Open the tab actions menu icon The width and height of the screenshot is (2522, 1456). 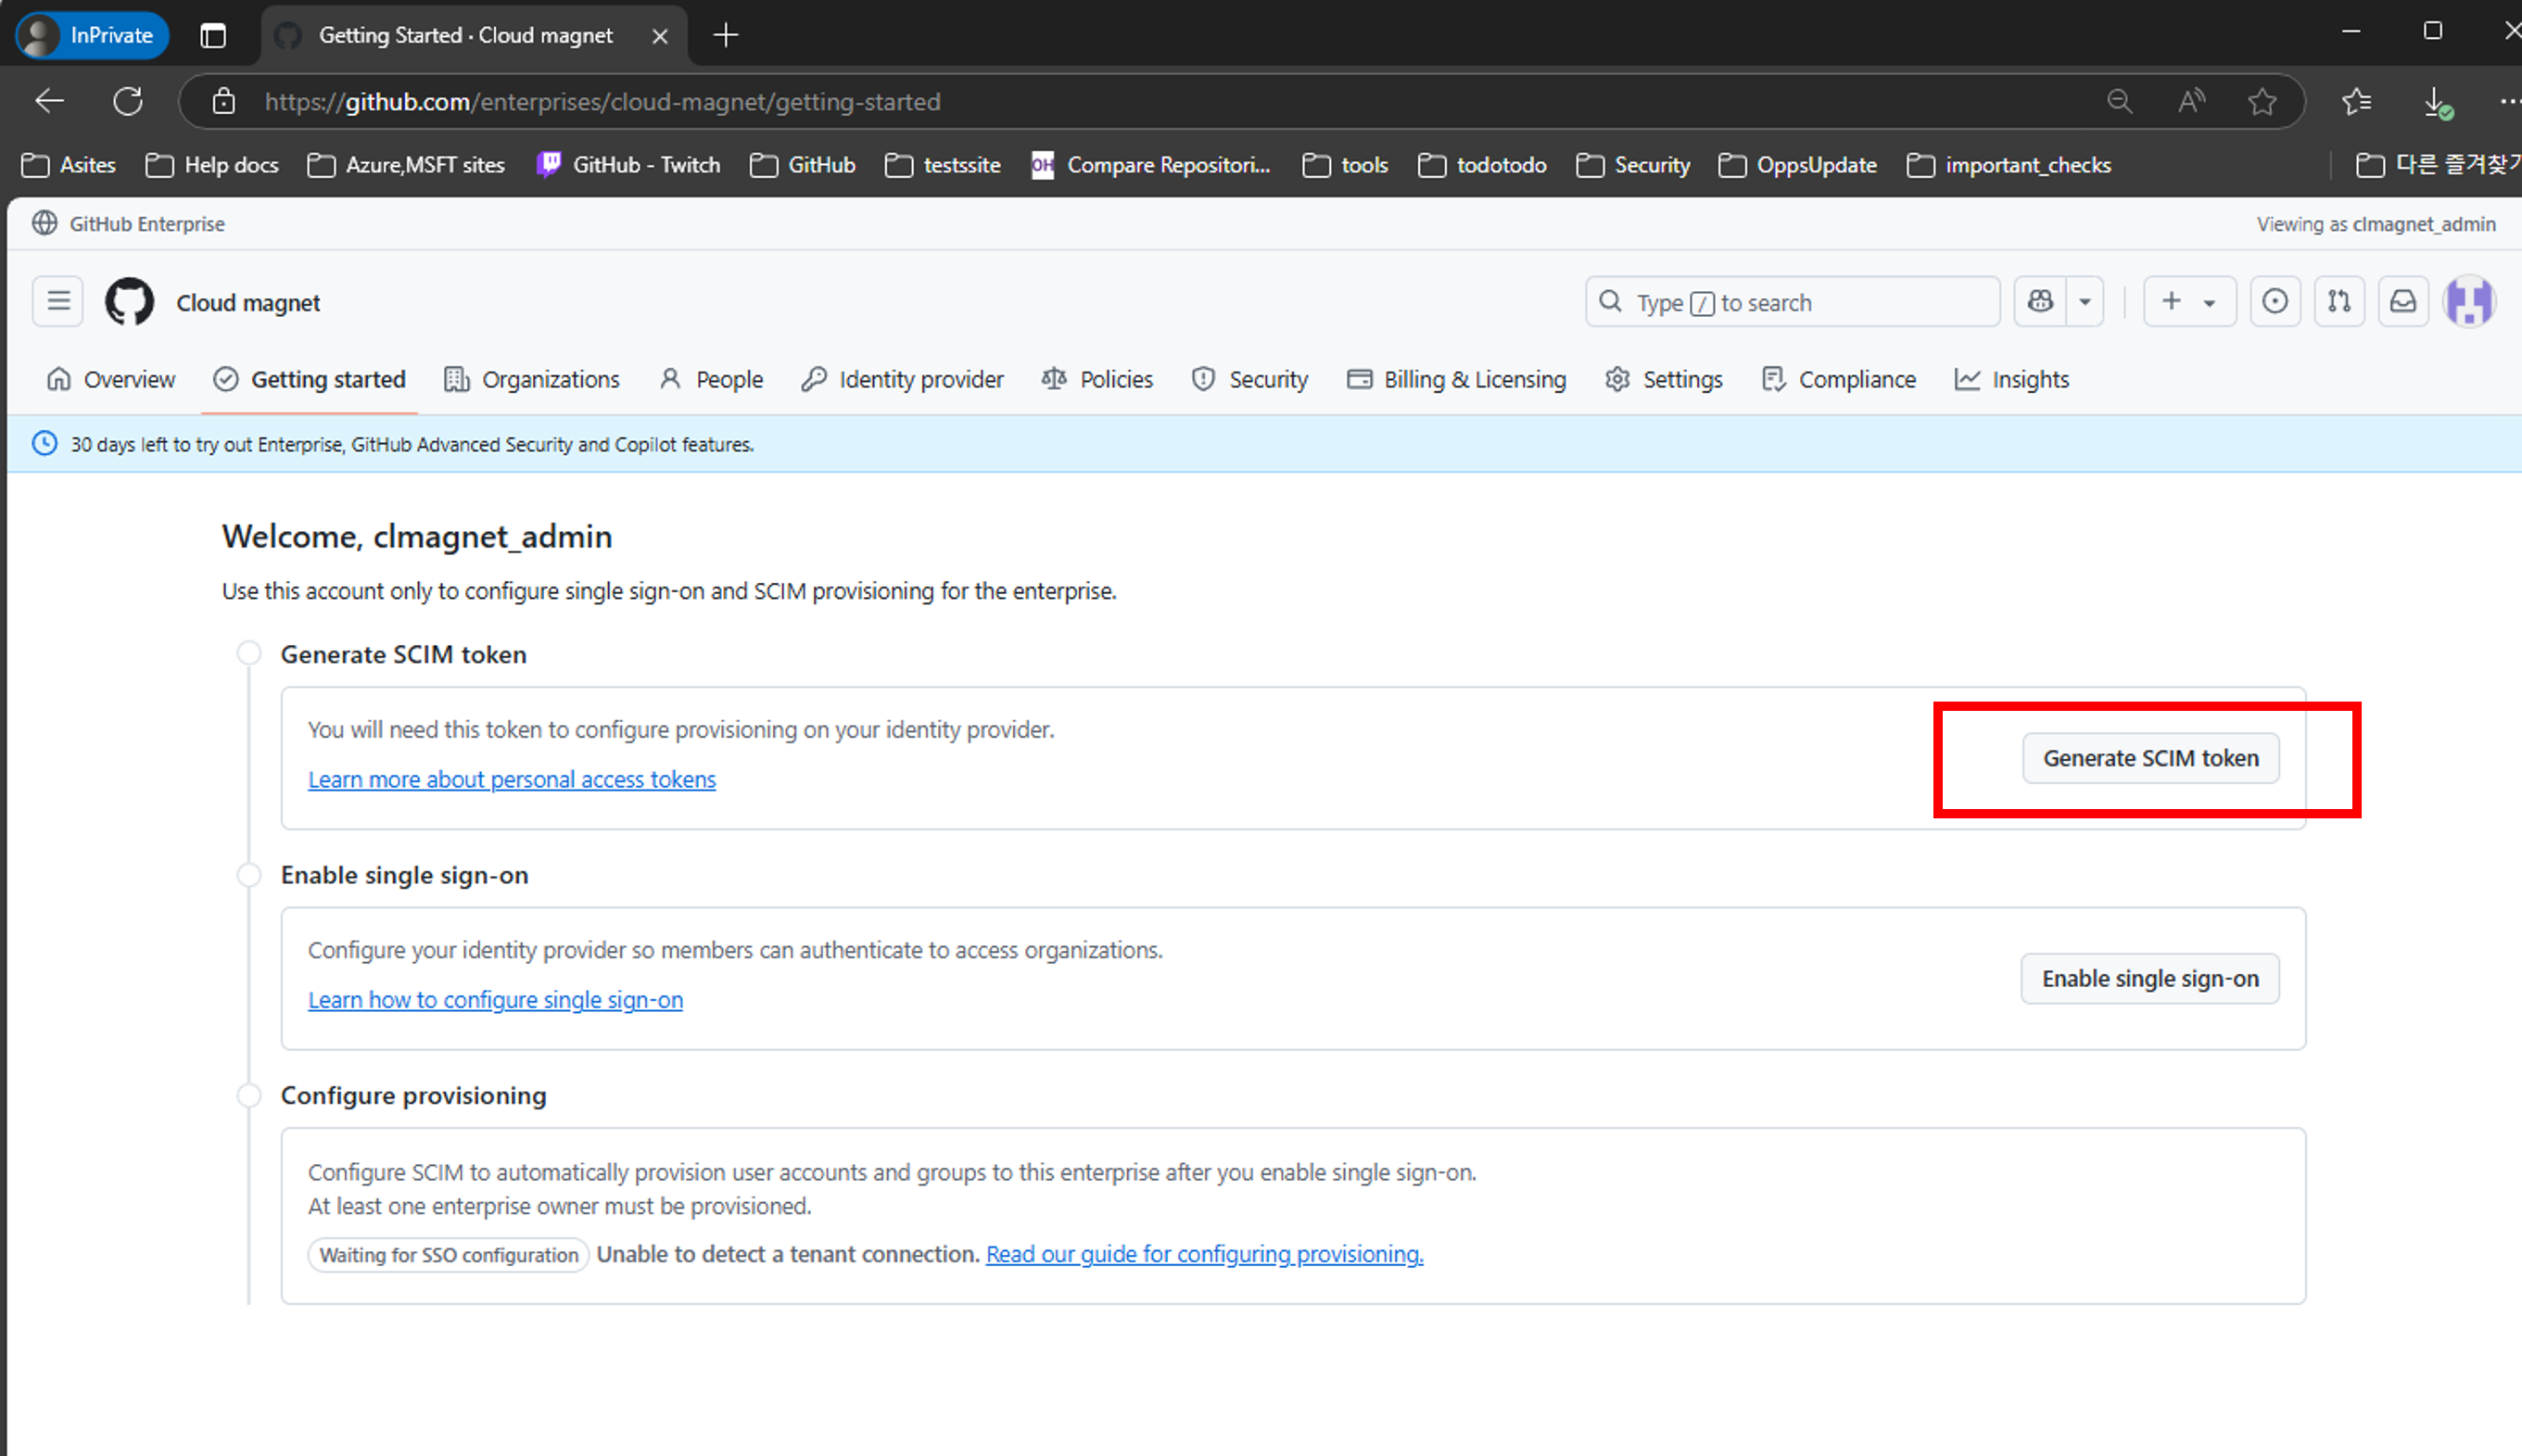coord(213,35)
